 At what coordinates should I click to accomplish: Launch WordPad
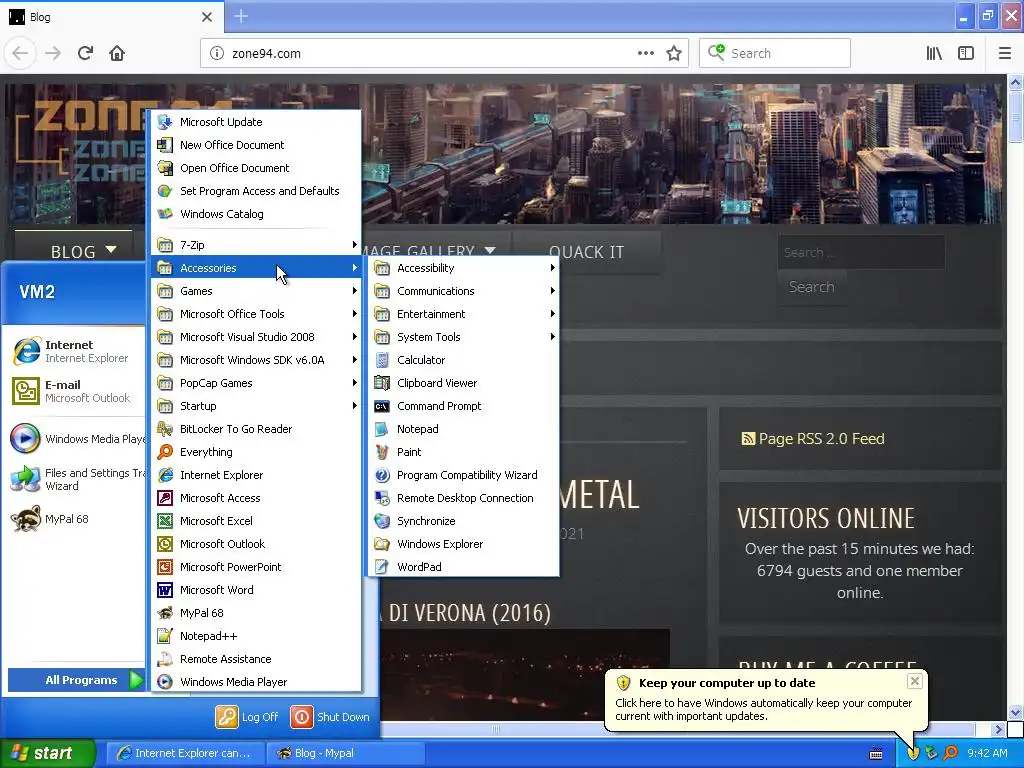tap(463, 566)
